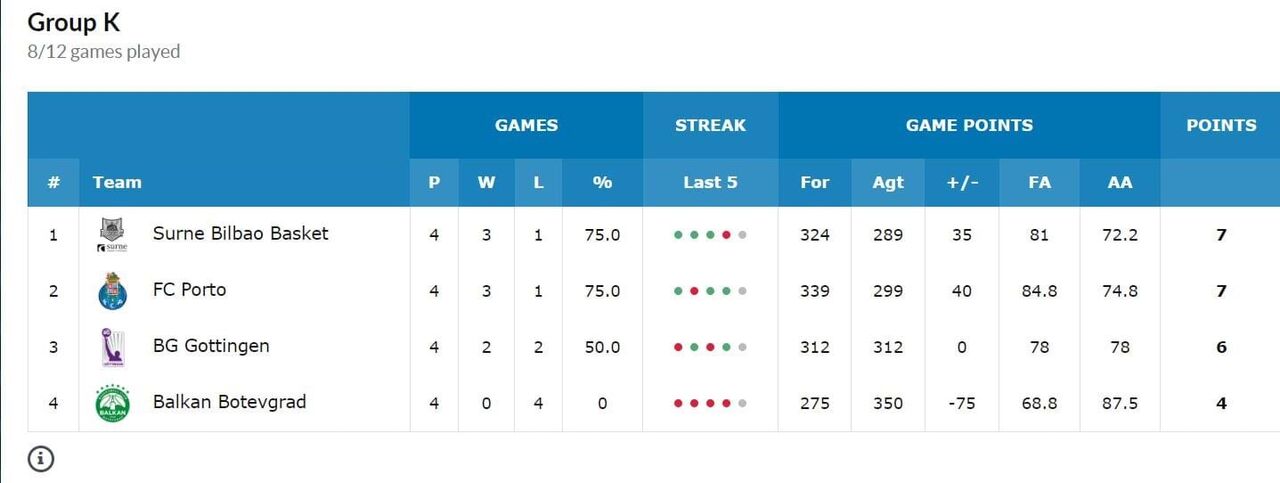1280x483 pixels.
Task: Click Surne Bilbao's red loss streak dot
Action: [726, 235]
